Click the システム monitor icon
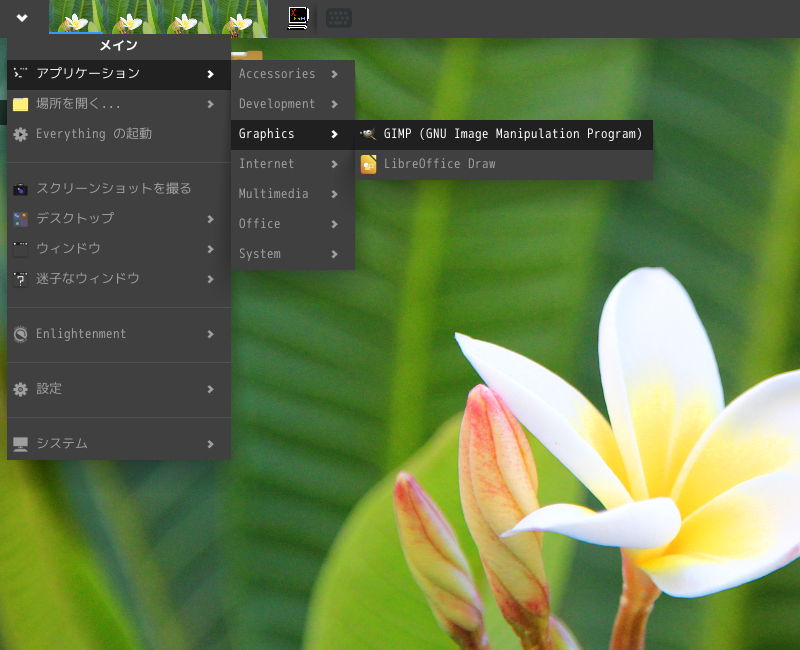 [20, 444]
